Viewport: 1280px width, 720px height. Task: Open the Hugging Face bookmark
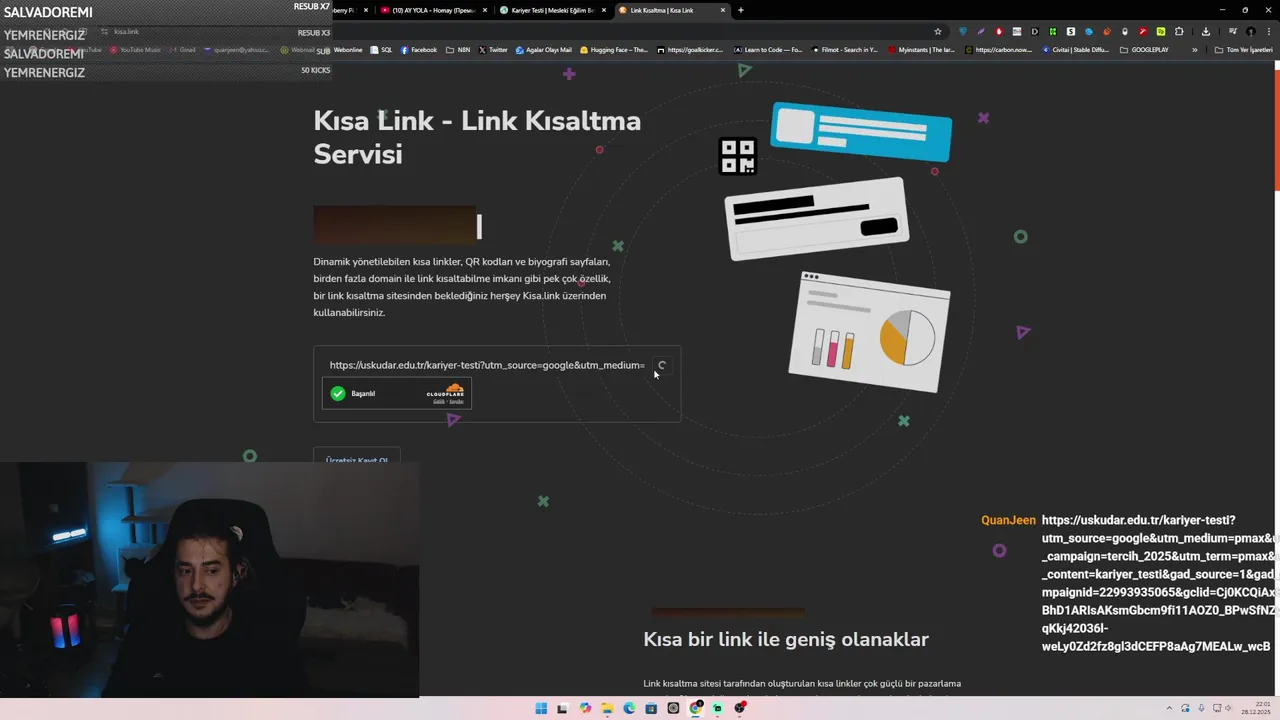pyautogui.click(x=614, y=50)
